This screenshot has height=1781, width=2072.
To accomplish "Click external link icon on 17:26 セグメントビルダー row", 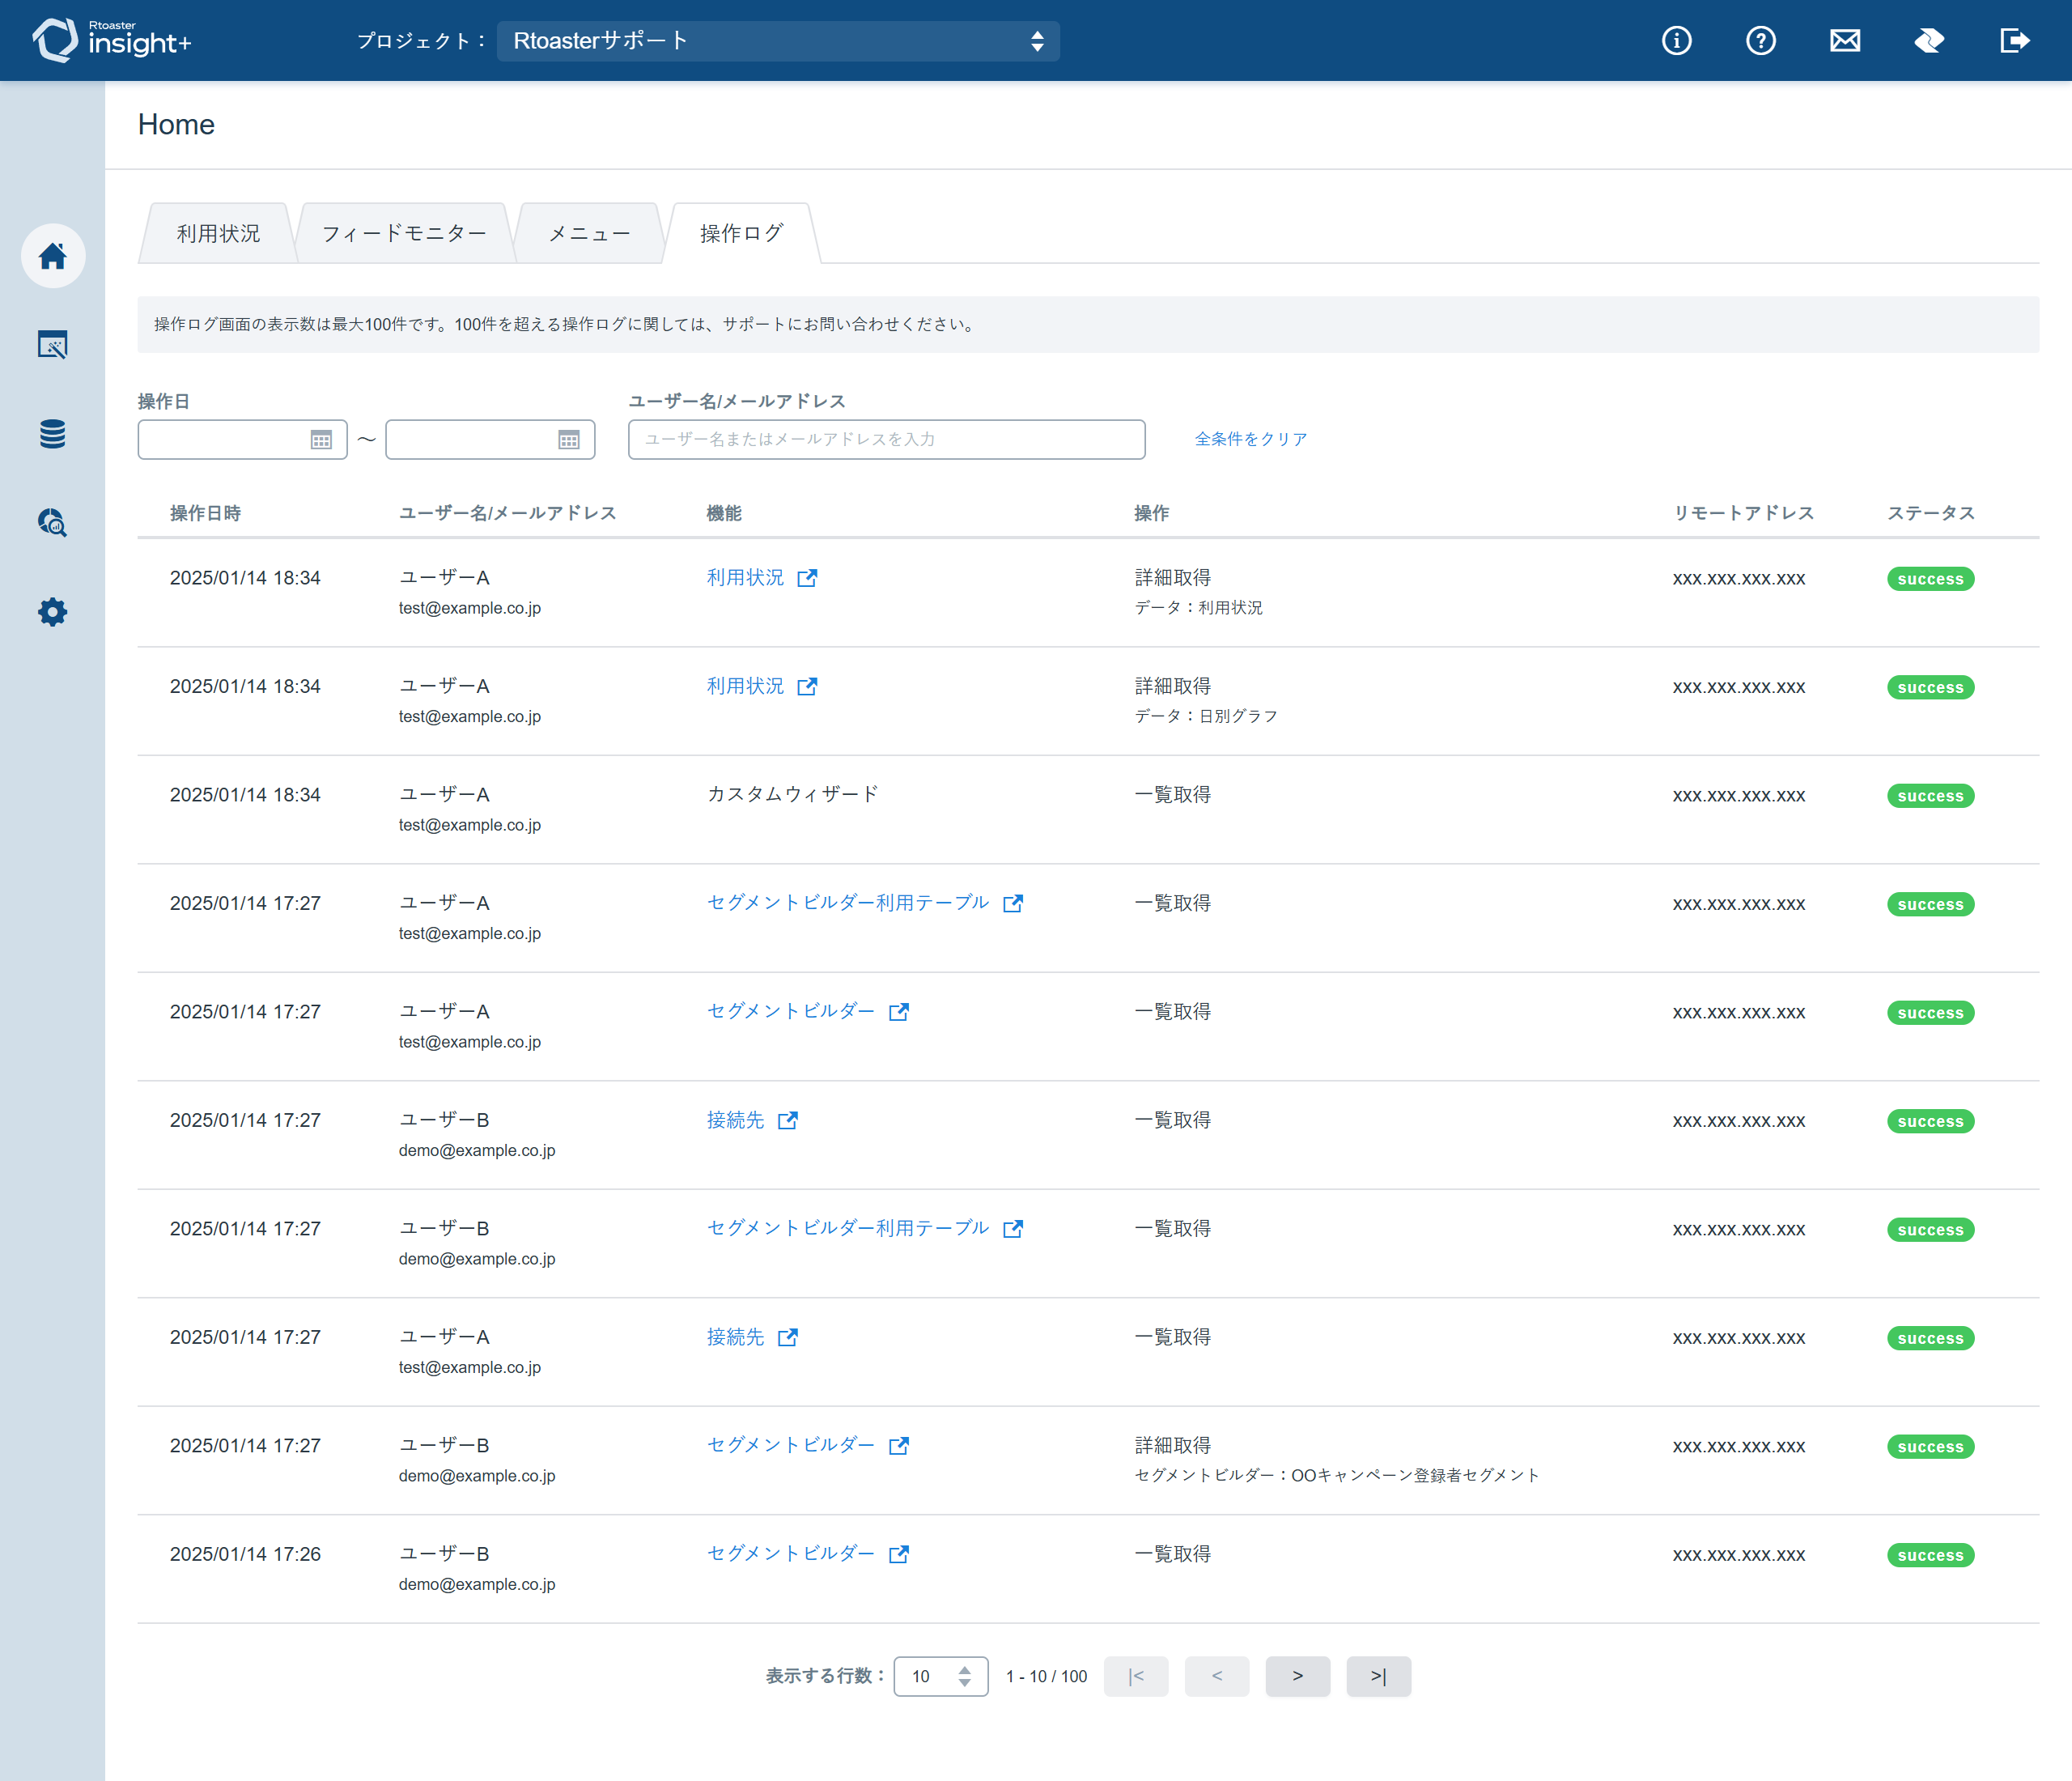I will (x=899, y=1555).
